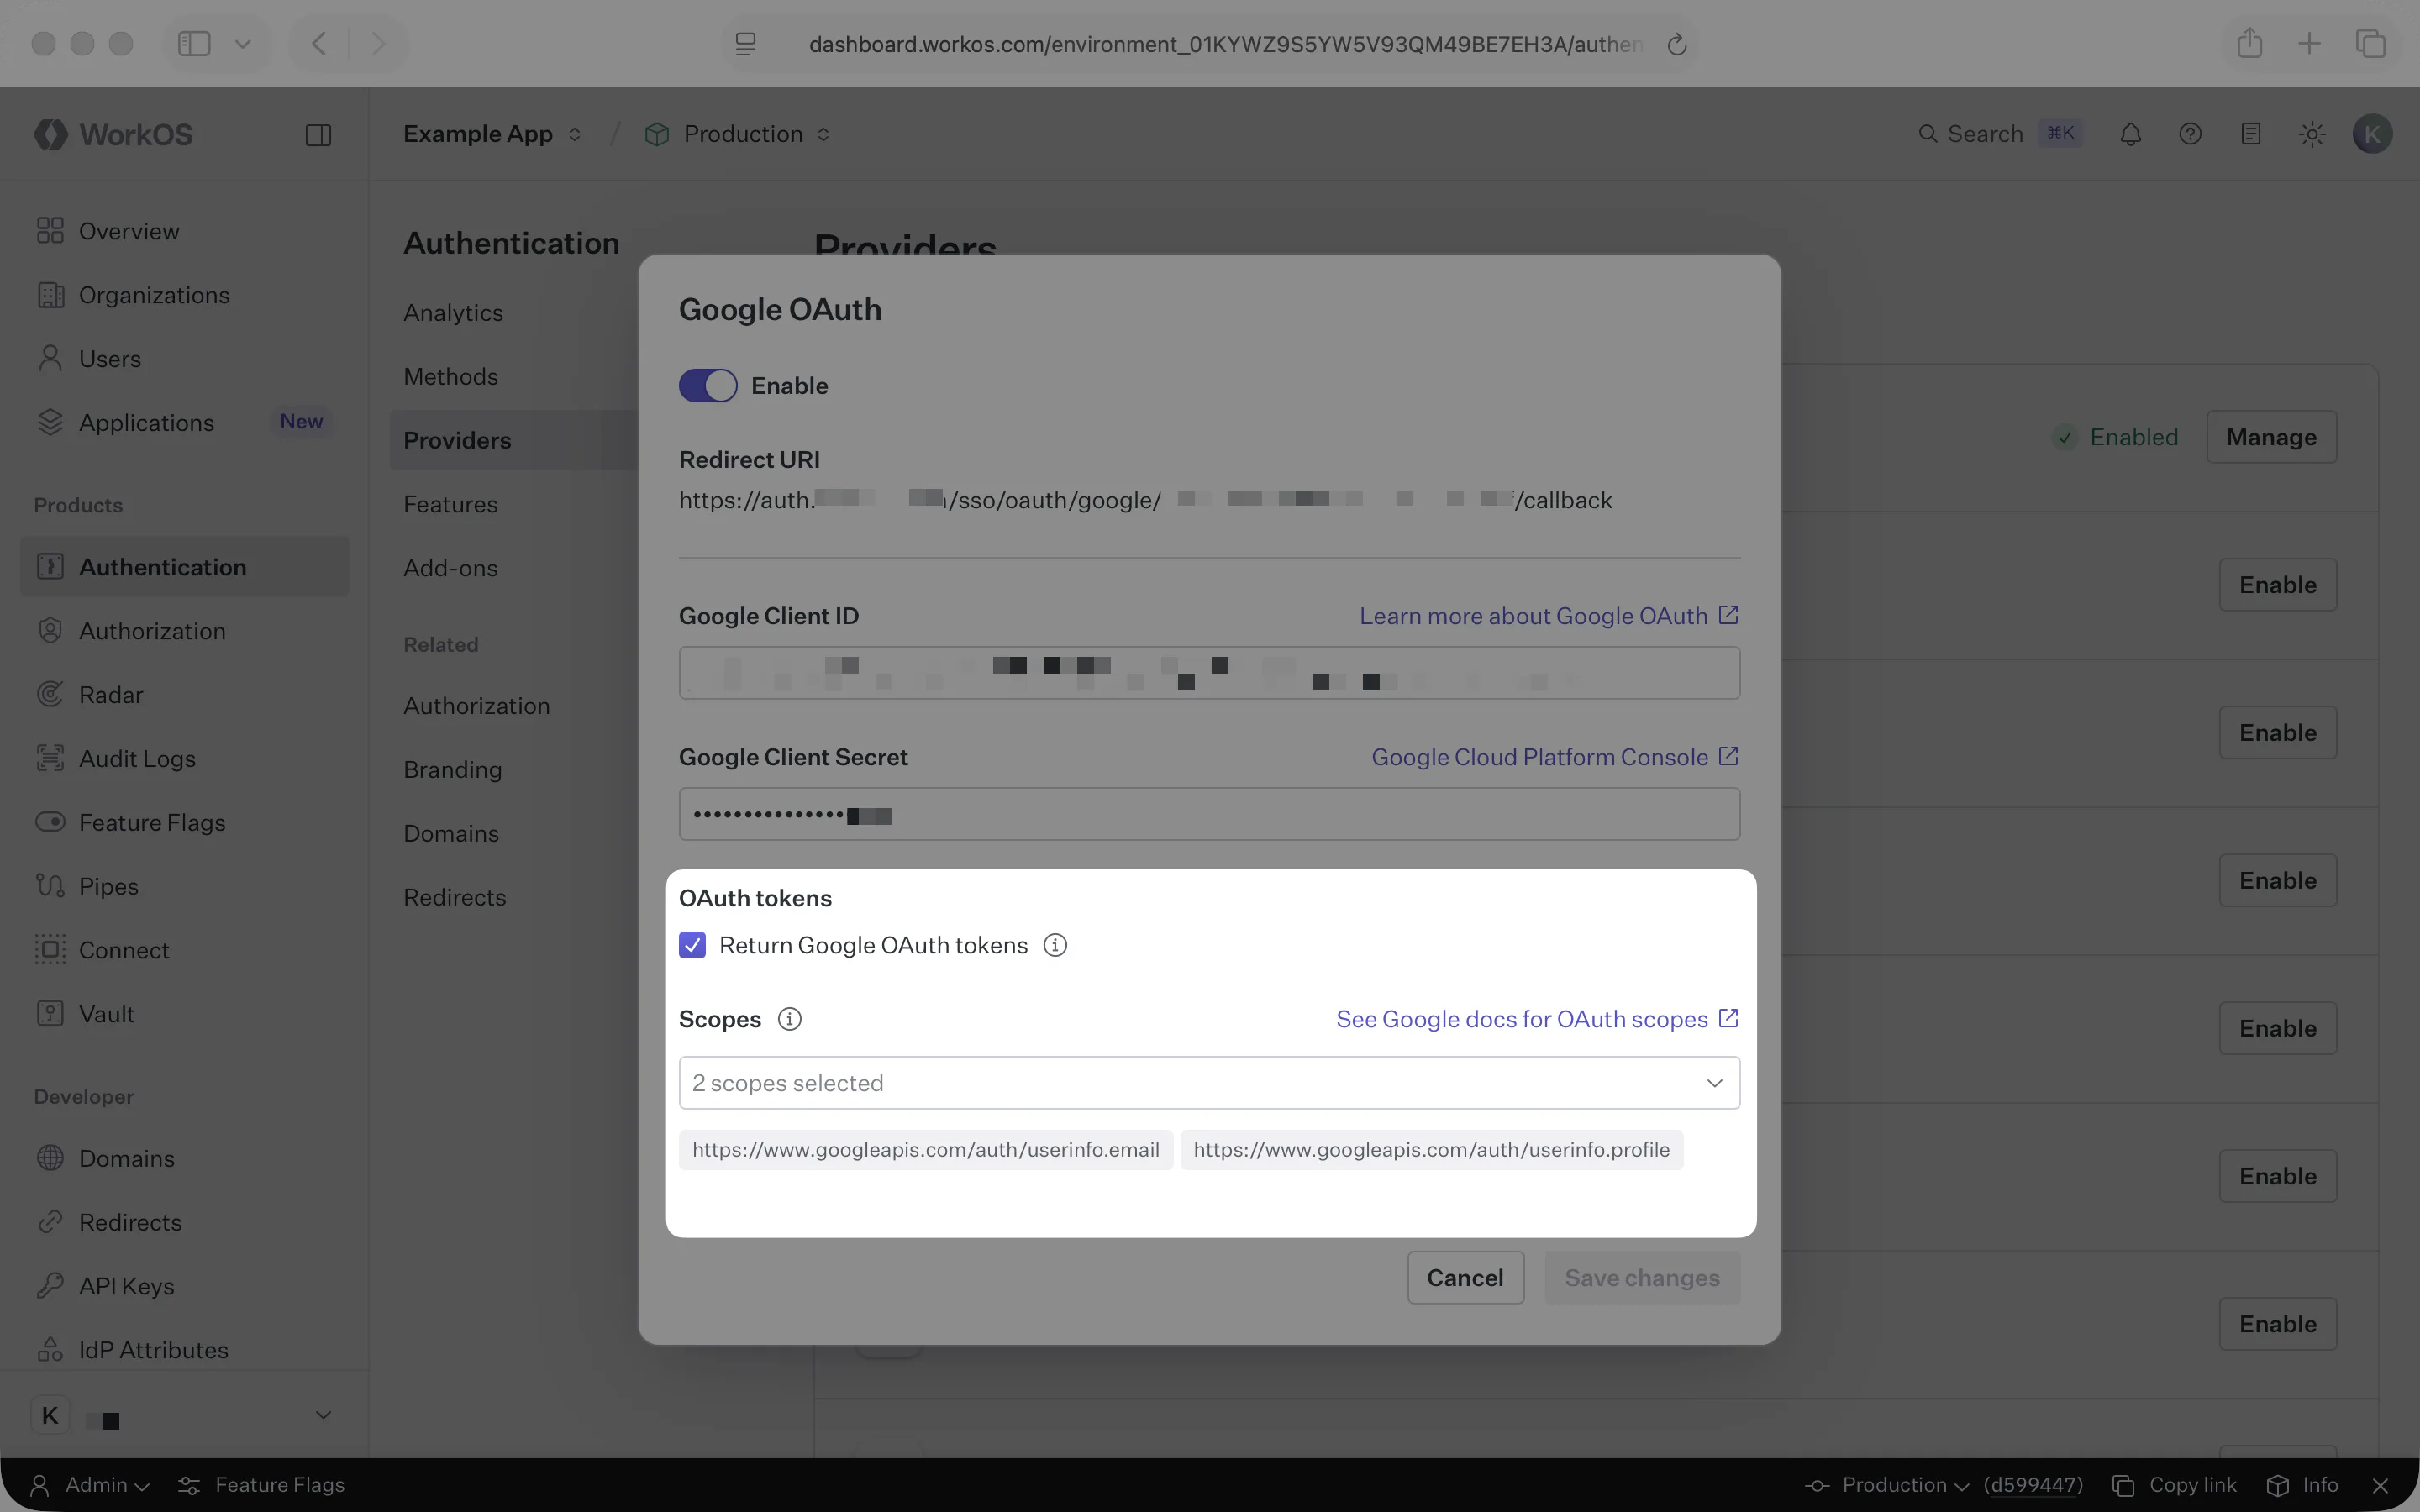This screenshot has width=2420, height=1512.
Task: Toggle the browser sidebar icon
Action: (x=194, y=43)
